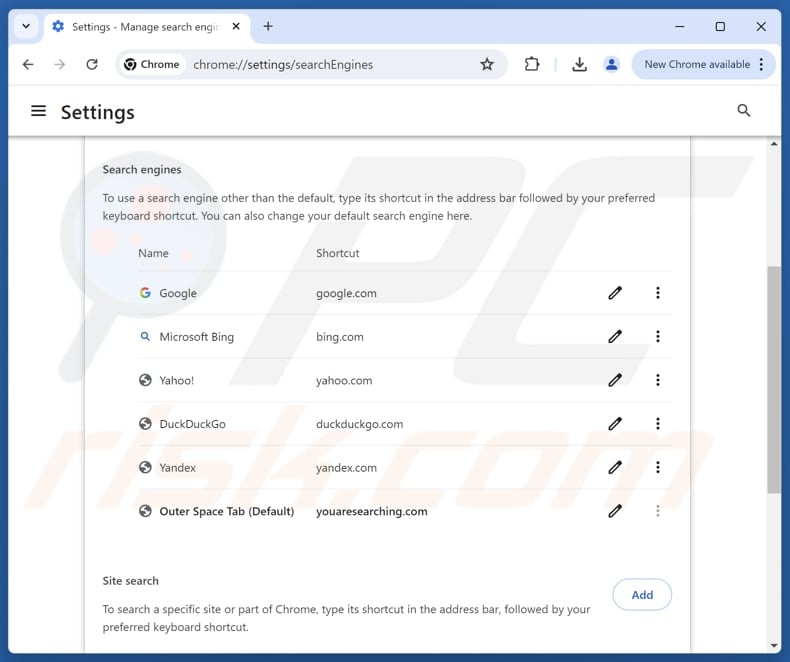Viewport: 790px width, 662px height.
Task: Click the scrollbar down arrow
Action: tap(774, 645)
